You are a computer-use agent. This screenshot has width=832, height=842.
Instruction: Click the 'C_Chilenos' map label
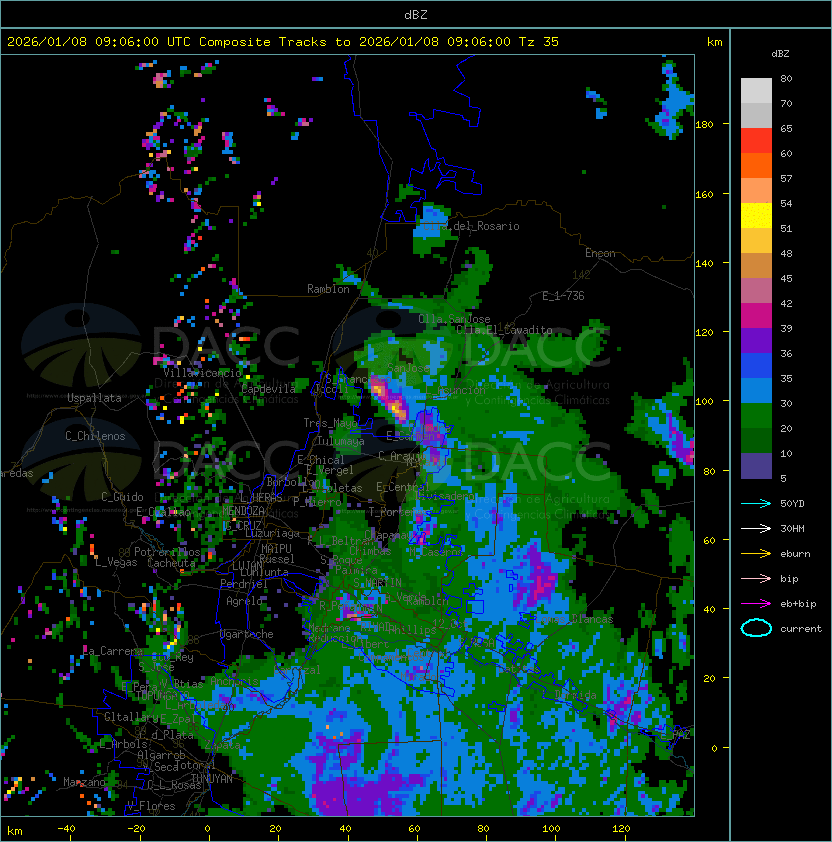pos(95,436)
